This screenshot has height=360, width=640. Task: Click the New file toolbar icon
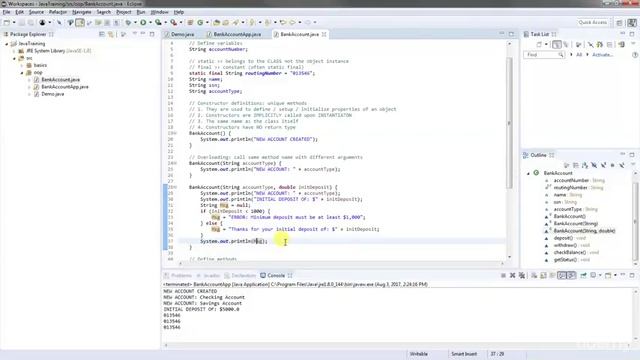7,22
